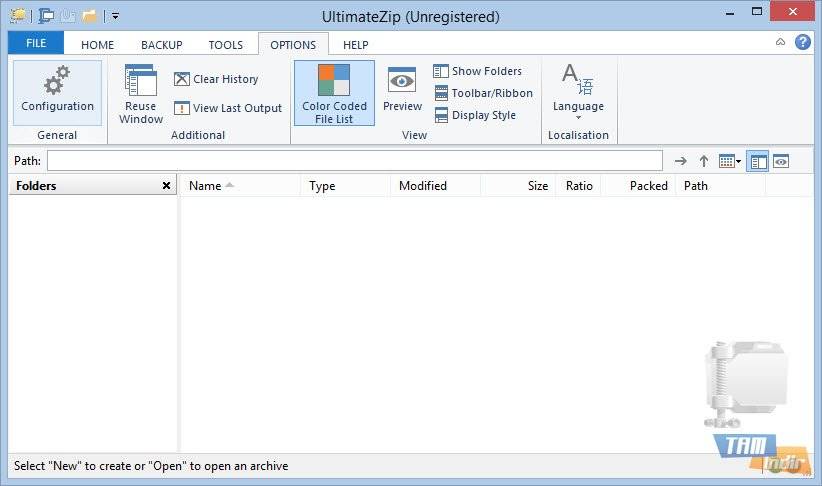Image resolution: width=822 pixels, height=486 pixels.
Task: Open Preview from the View group
Action: (x=402, y=91)
